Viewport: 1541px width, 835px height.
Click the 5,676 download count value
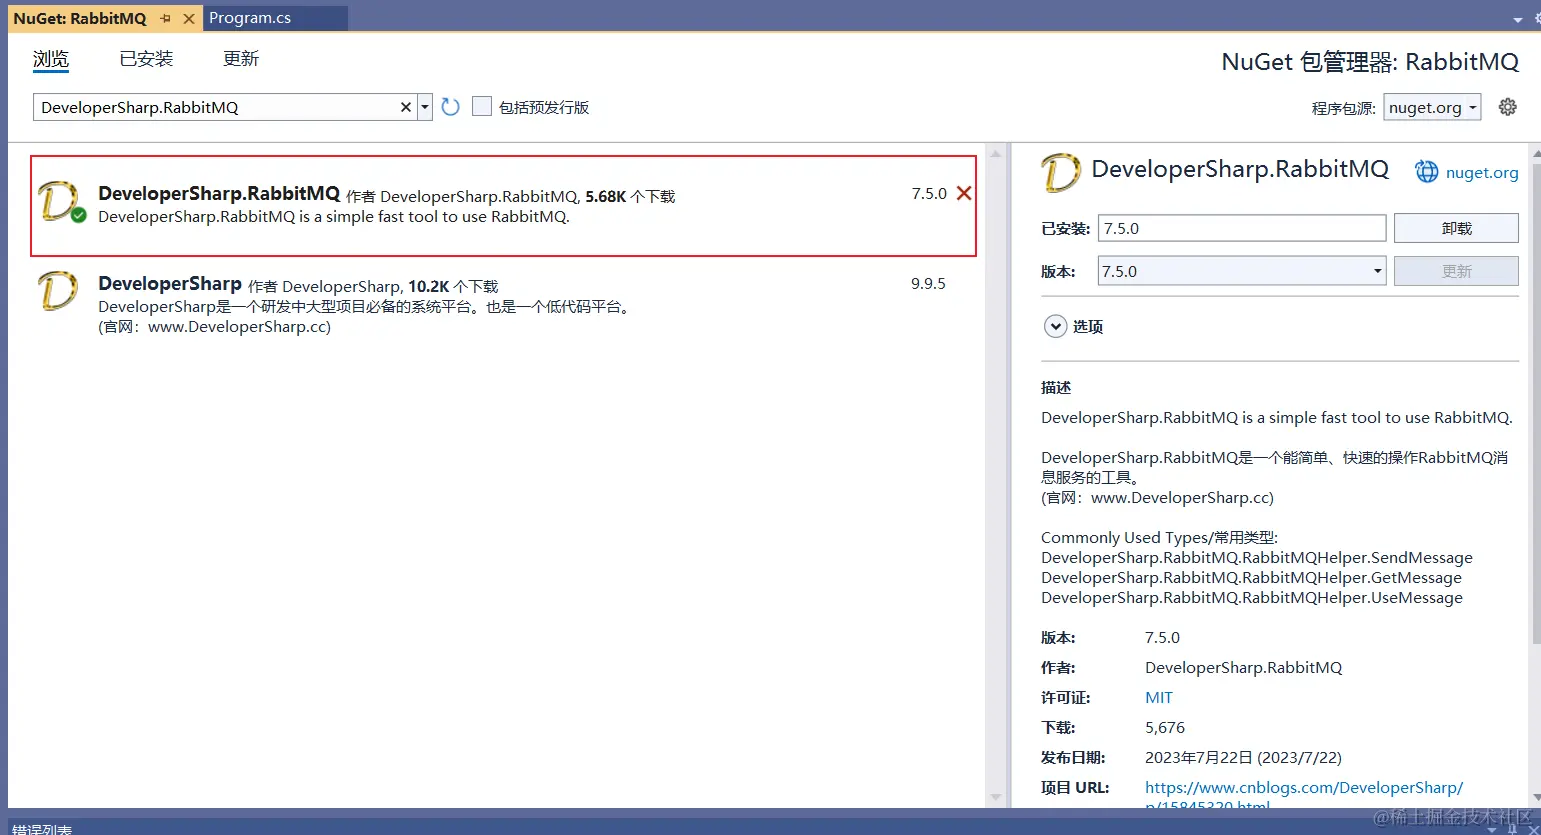(1165, 728)
